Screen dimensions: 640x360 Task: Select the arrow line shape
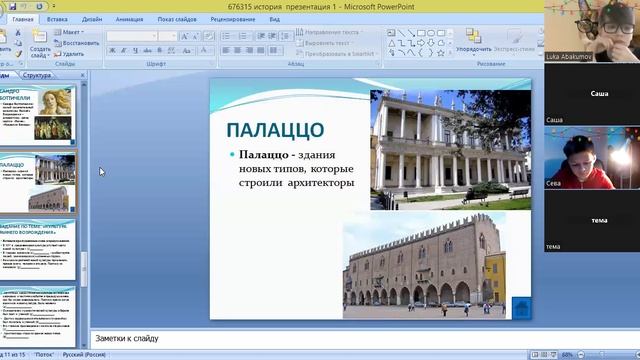click(x=411, y=33)
